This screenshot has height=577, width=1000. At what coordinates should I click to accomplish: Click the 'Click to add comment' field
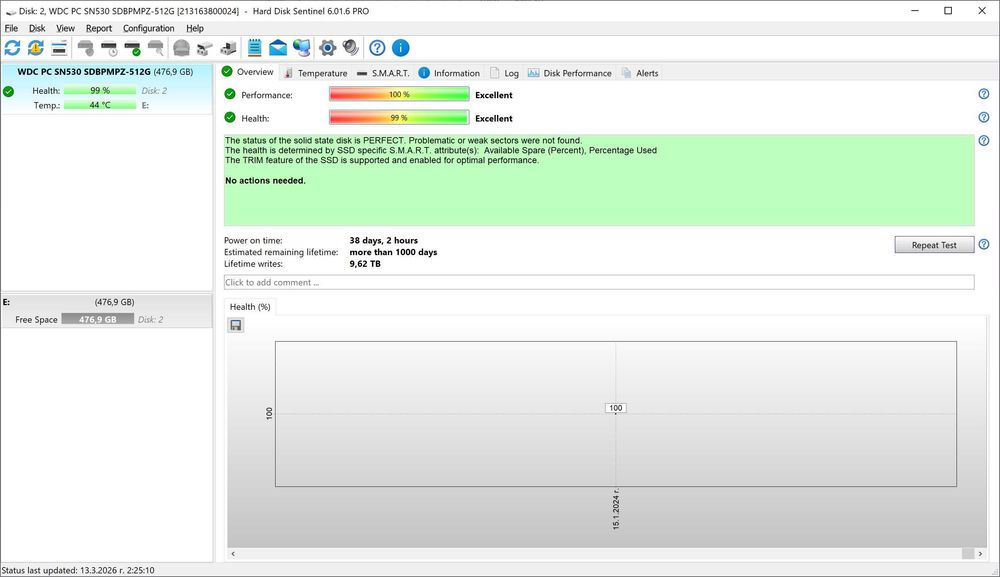click(x=599, y=282)
